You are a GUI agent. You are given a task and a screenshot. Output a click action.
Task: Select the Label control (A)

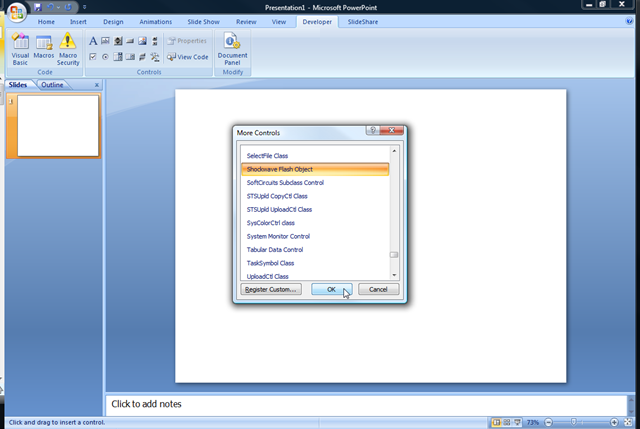pos(93,41)
